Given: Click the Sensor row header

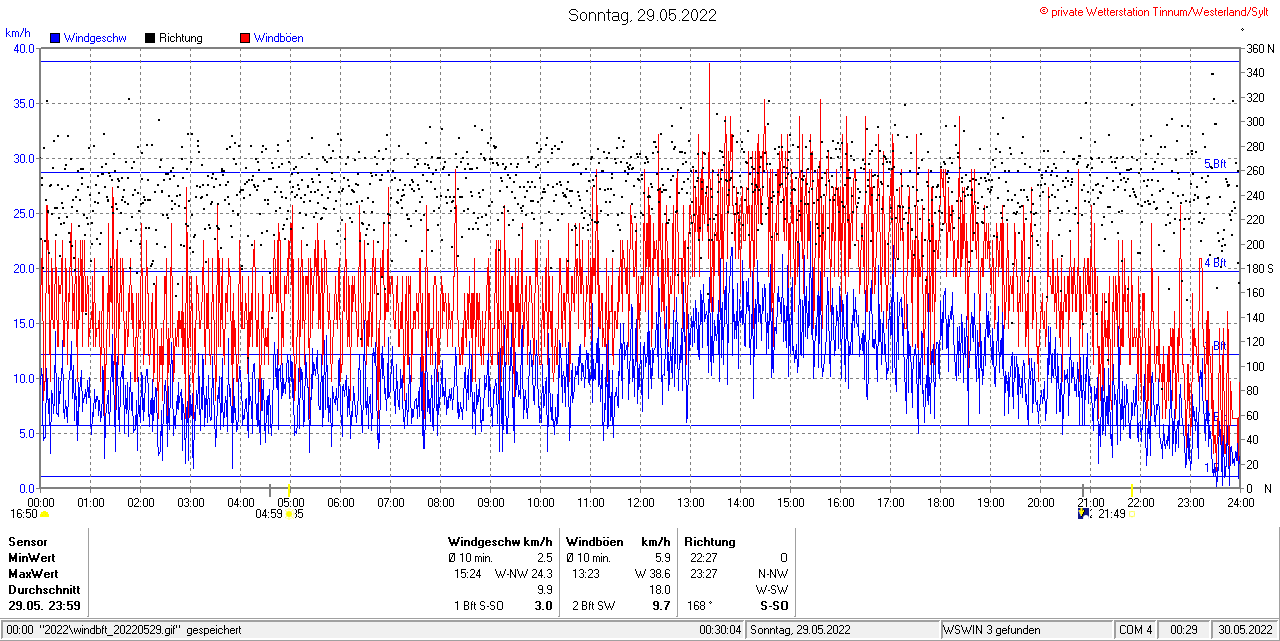Looking at the screenshot, I should tap(28, 542).
